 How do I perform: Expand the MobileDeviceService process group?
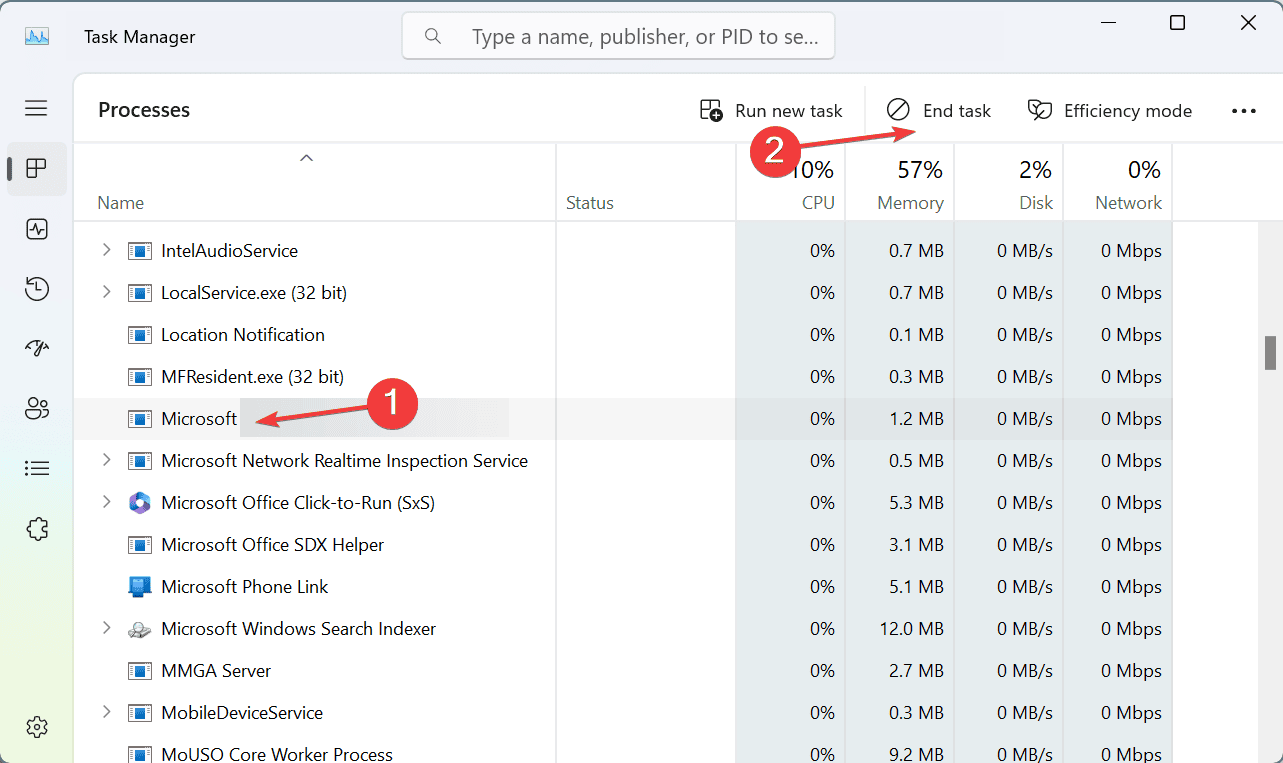click(107, 713)
